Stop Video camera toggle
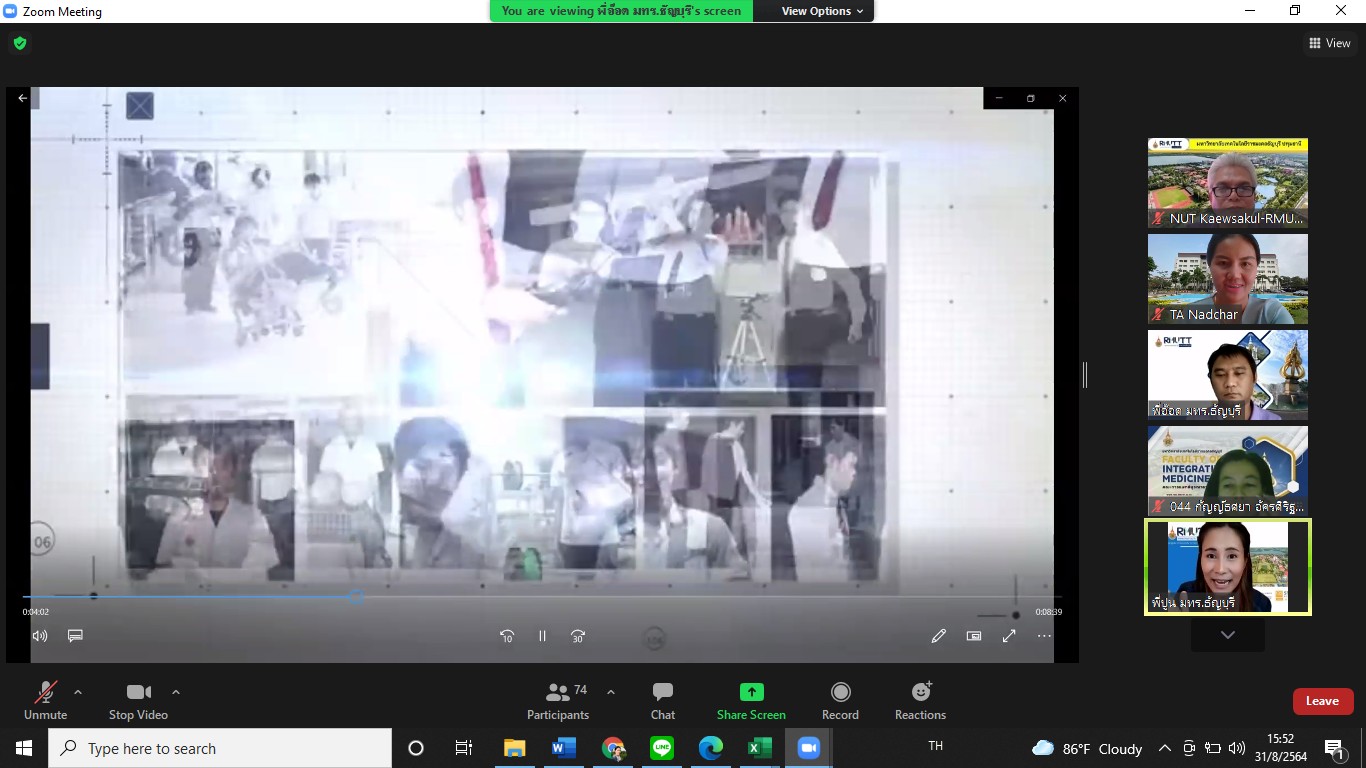This screenshot has width=1366, height=768. tap(138, 701)
